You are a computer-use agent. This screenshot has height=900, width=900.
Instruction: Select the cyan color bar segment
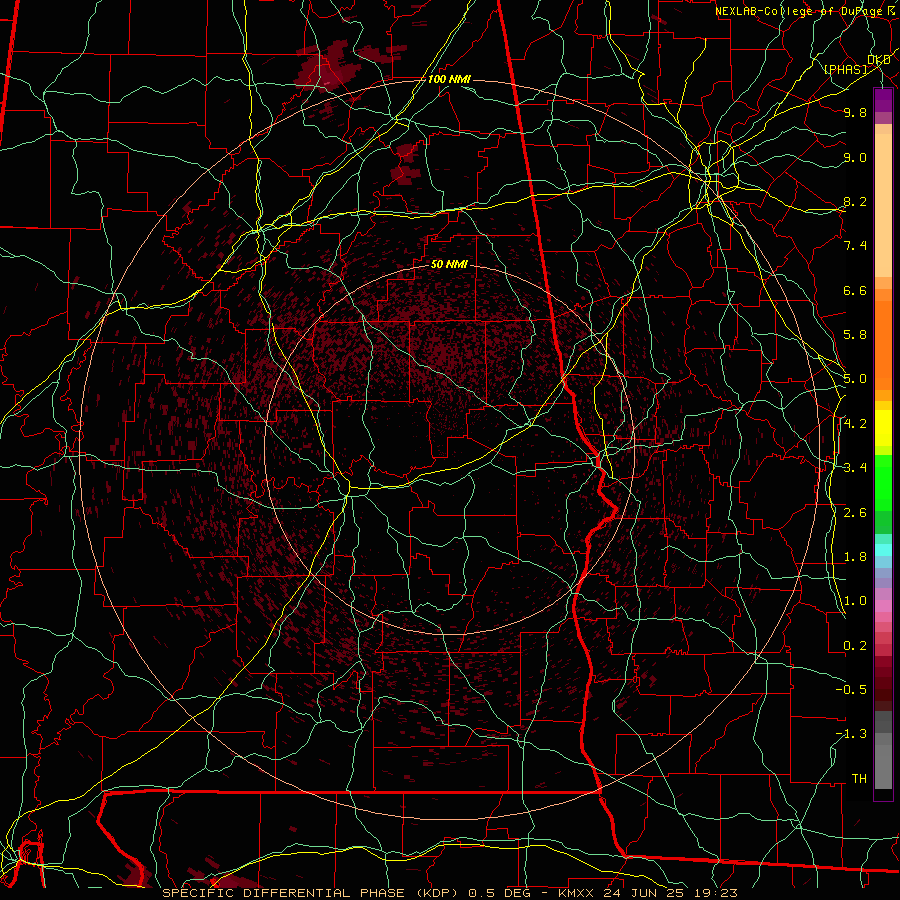pos(883,550)
